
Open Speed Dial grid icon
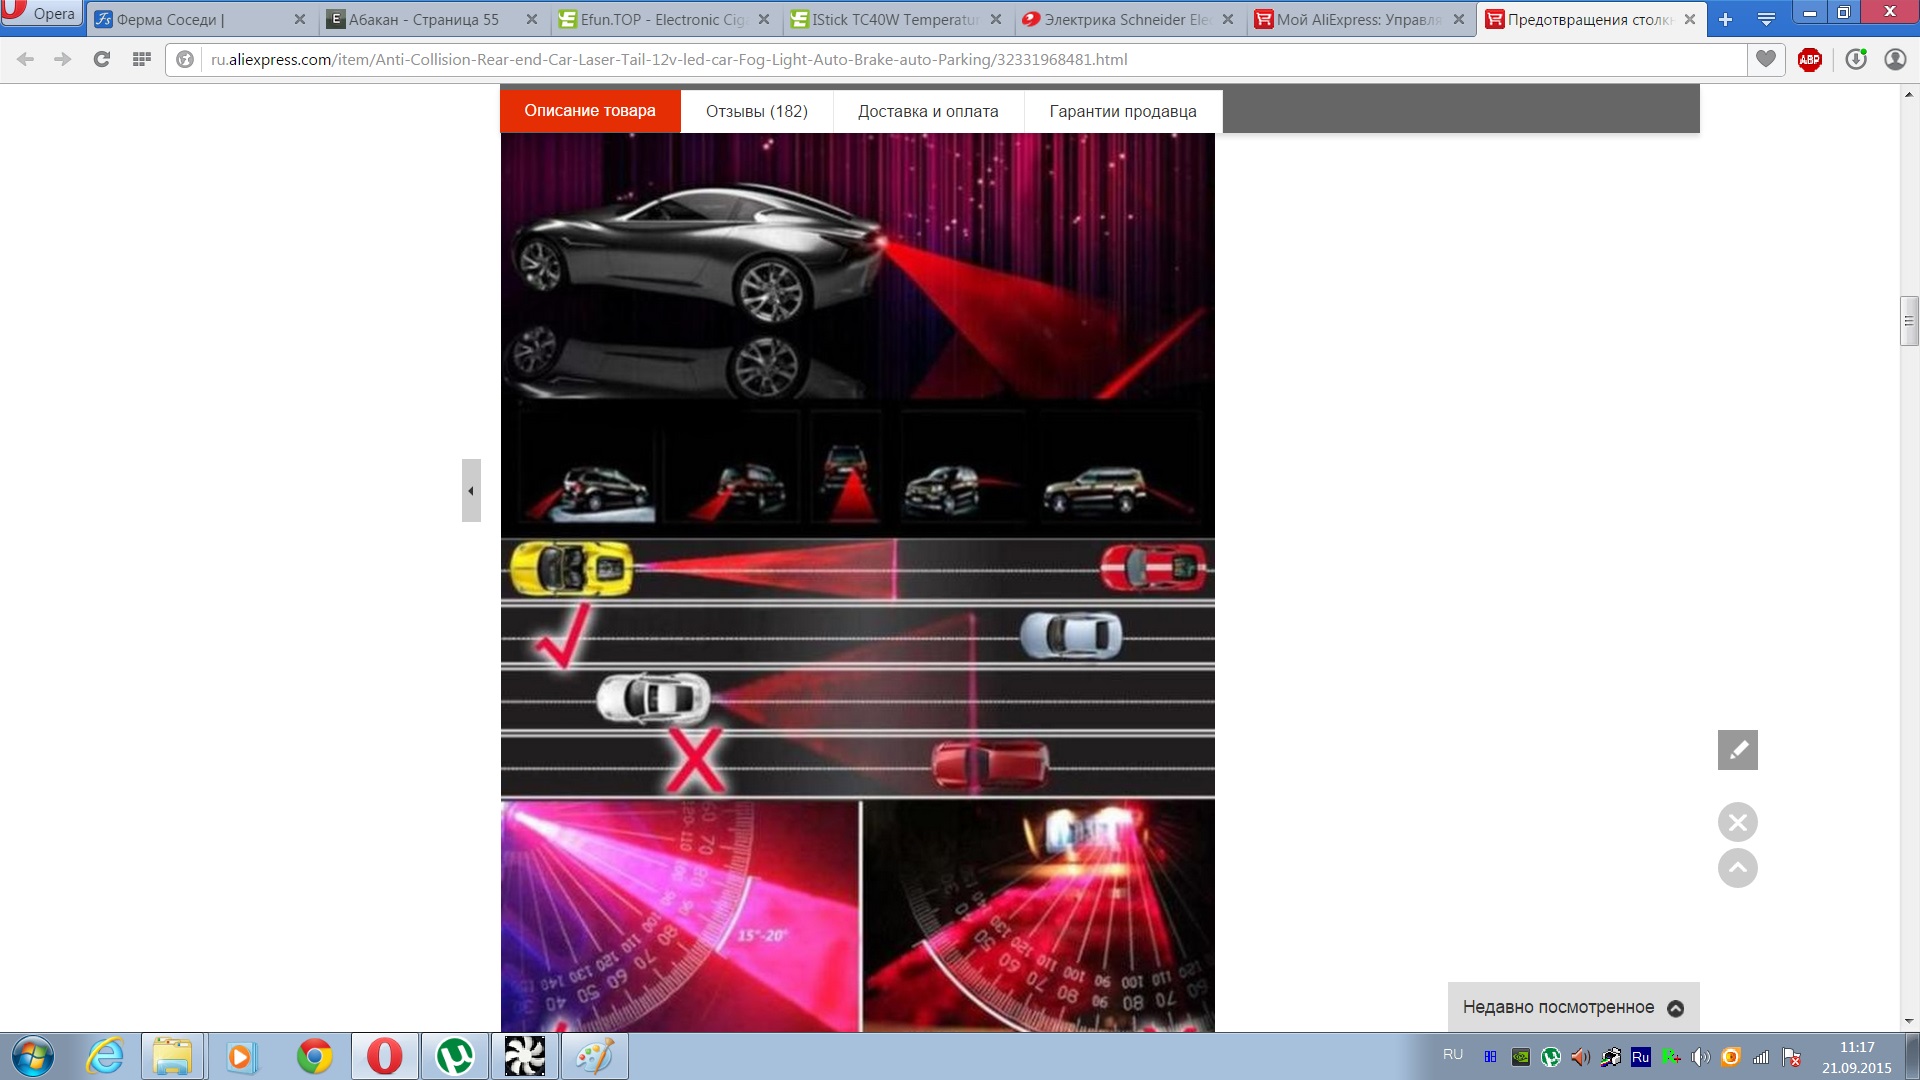click(141, 59)
